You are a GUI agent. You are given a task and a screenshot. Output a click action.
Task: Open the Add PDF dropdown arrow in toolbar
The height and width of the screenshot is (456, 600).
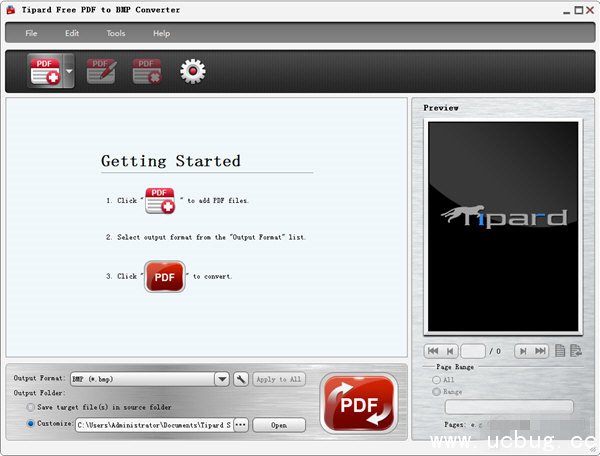click(69, 72)
